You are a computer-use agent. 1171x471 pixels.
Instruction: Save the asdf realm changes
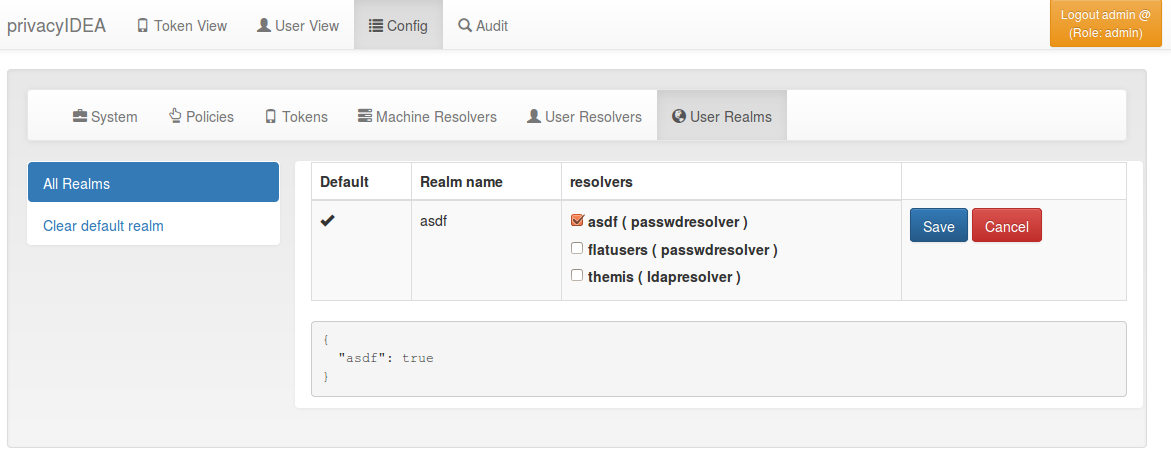point(939,225)
